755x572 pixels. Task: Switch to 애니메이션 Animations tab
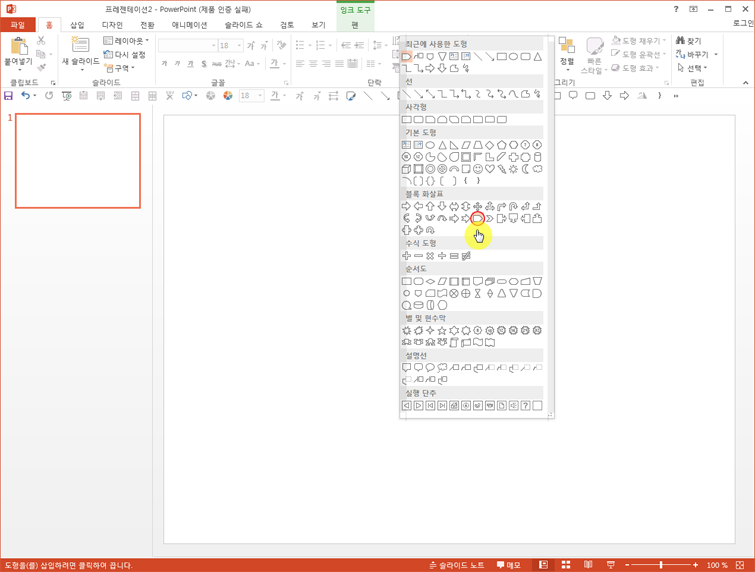tap(189, 25)
